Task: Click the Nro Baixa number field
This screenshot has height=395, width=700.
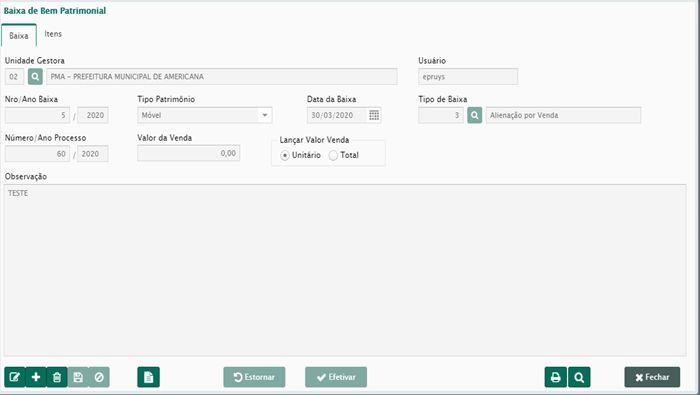Action: pos(38,115)
